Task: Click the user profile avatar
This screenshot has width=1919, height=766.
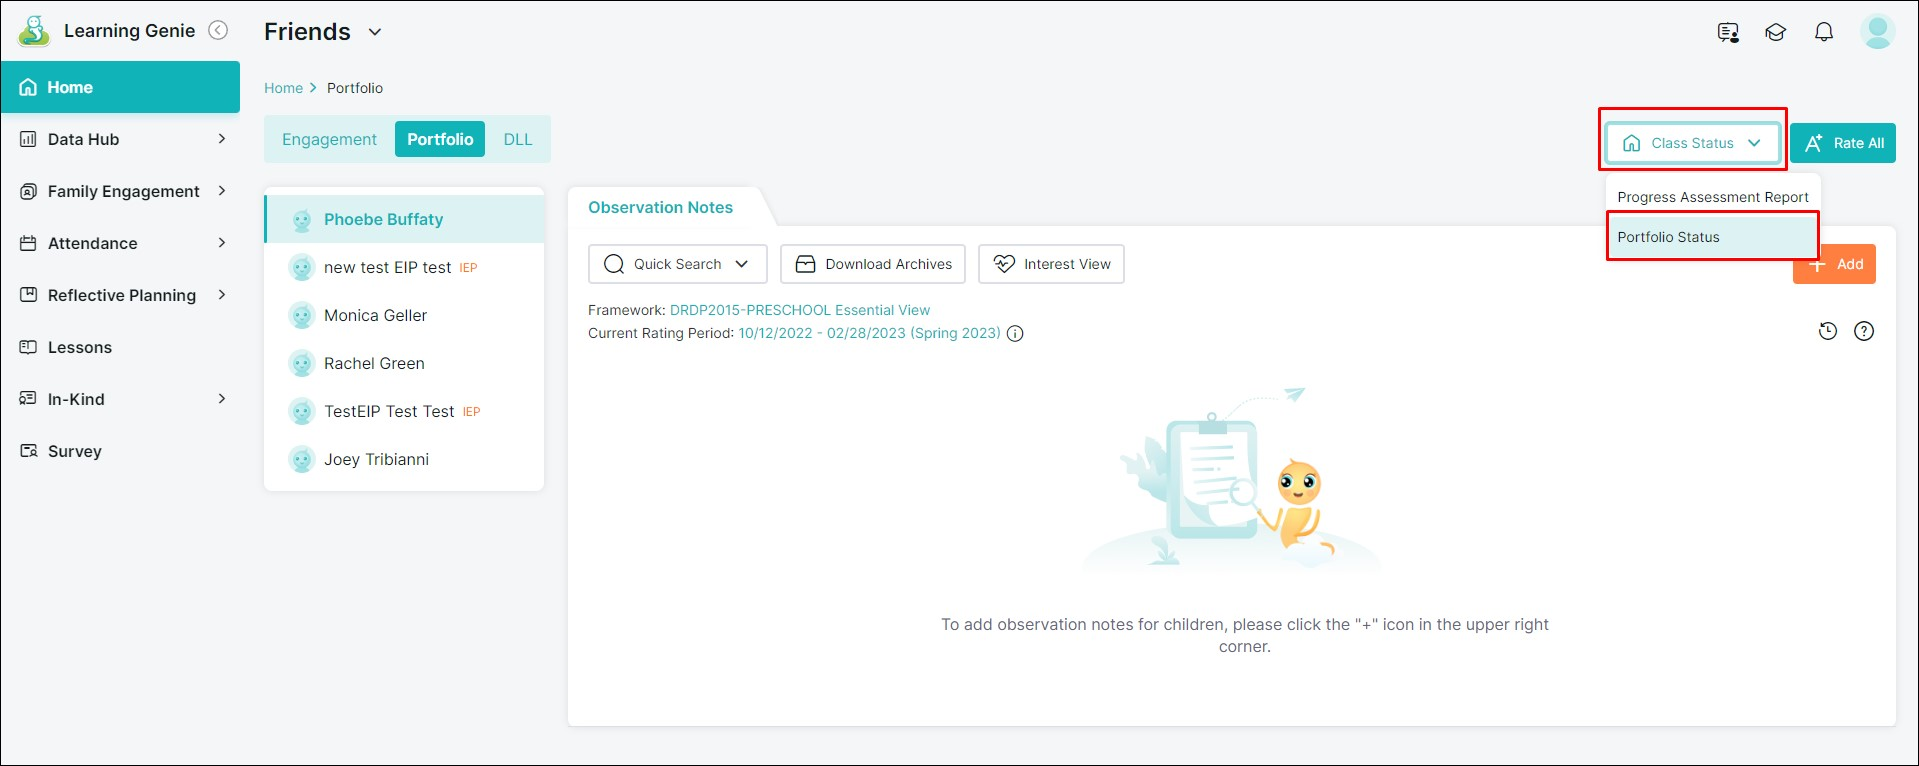Action: [1877, 32]
